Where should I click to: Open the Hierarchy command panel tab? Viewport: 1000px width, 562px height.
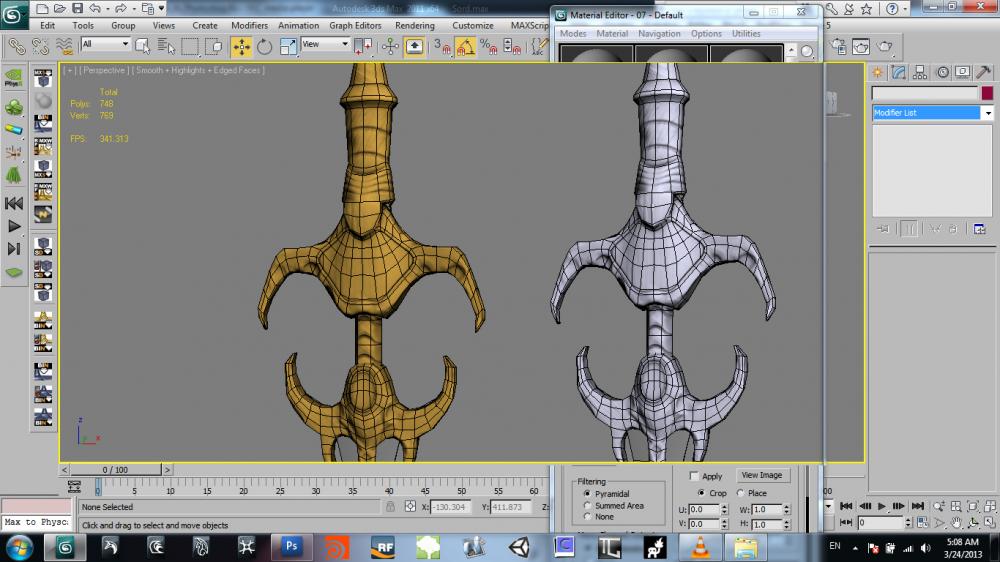920,72
